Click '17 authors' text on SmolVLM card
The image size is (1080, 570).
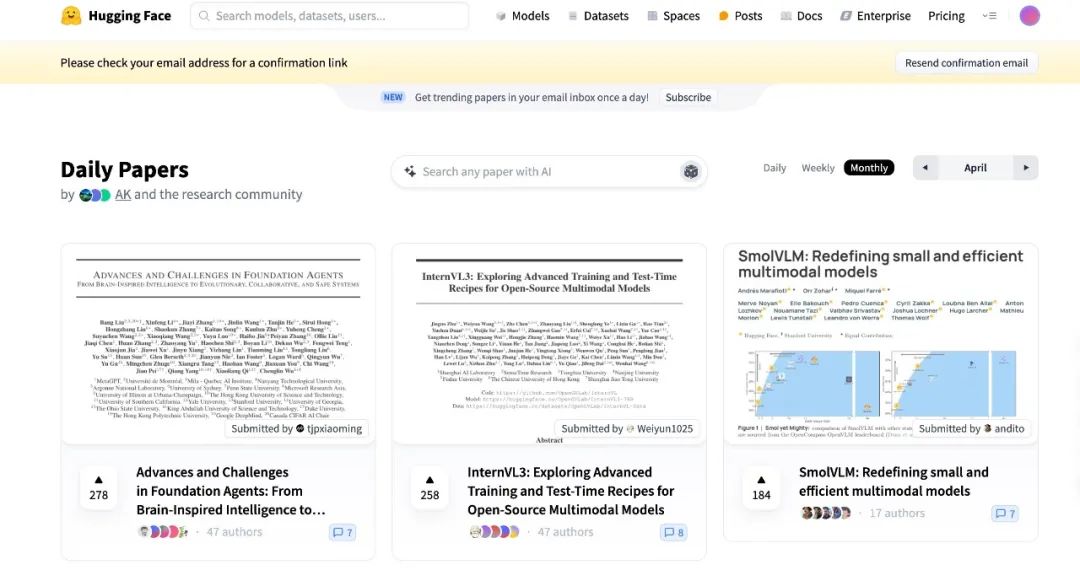click(x=897, y=513)
